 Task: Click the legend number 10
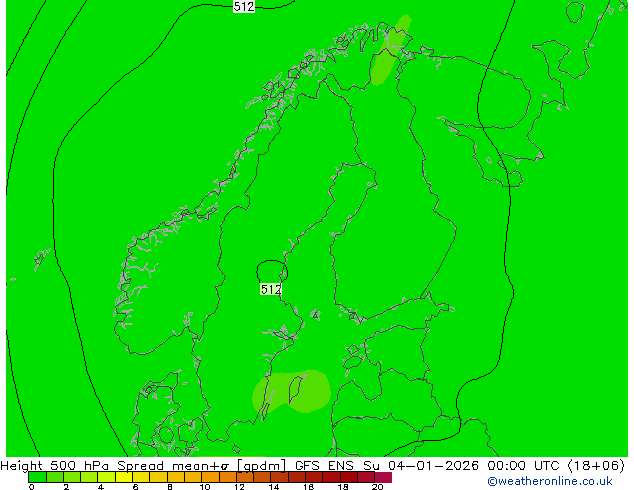(x=205, y=487)
